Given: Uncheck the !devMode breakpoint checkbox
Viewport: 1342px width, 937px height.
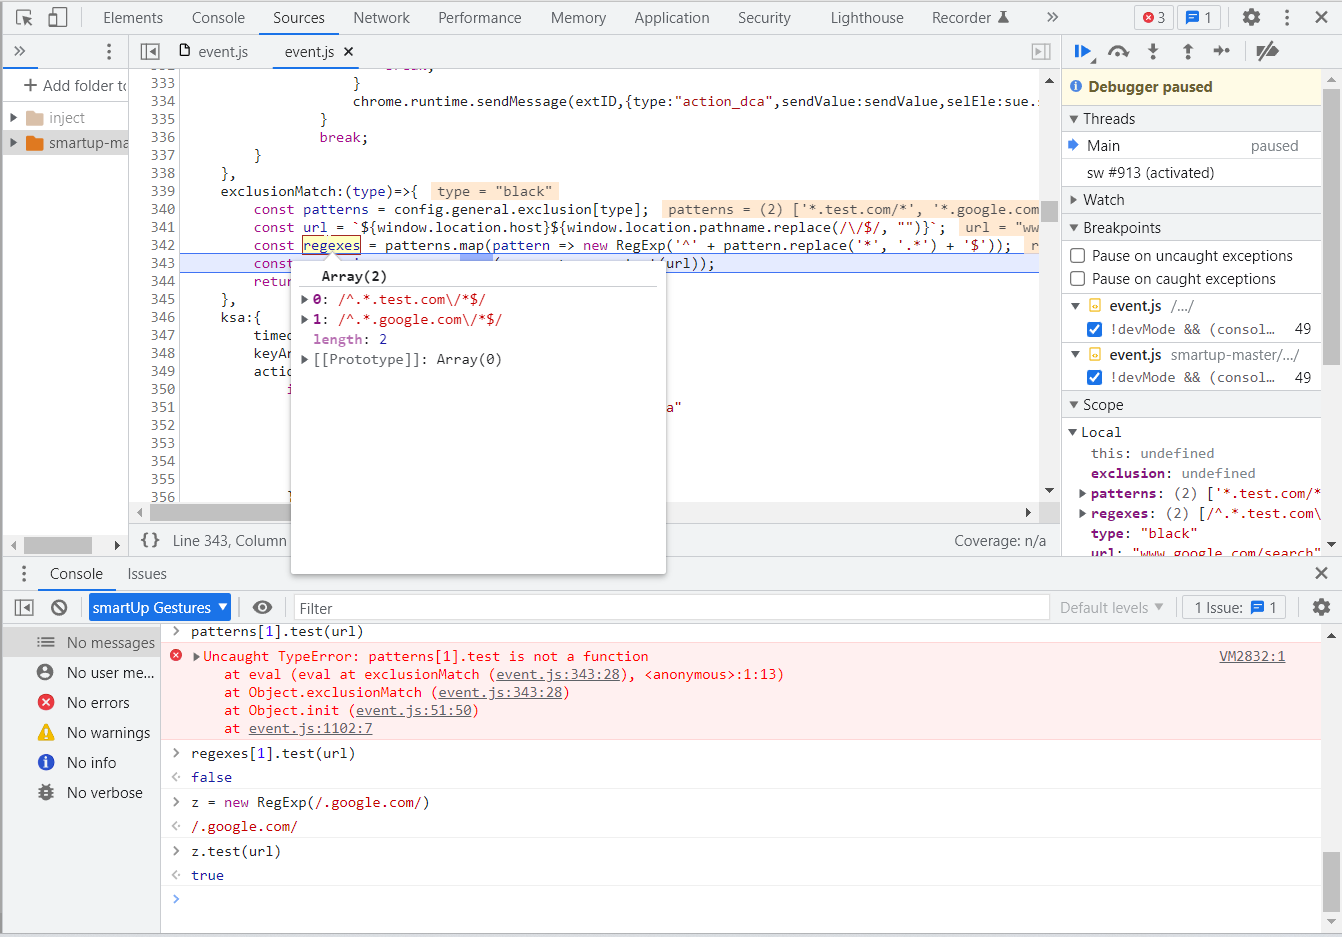Looking at the screenshot, I should 1094,329.
